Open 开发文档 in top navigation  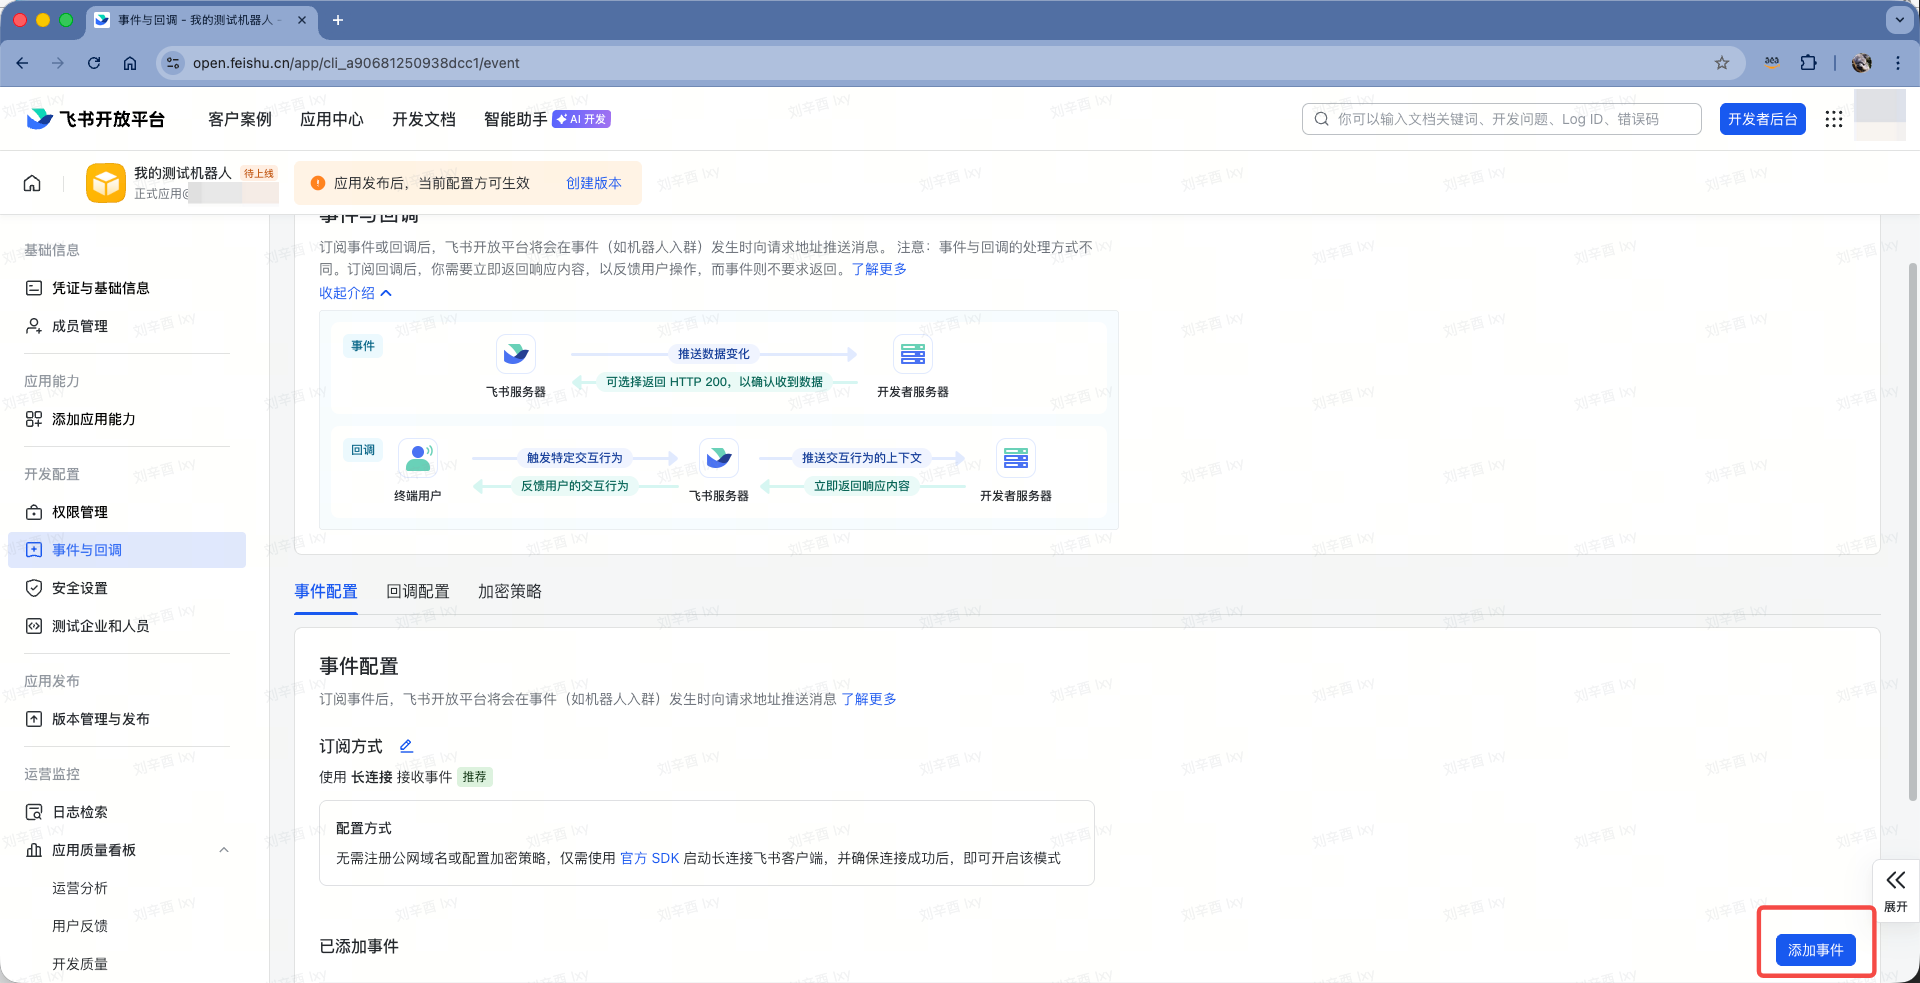click(423, 119)
